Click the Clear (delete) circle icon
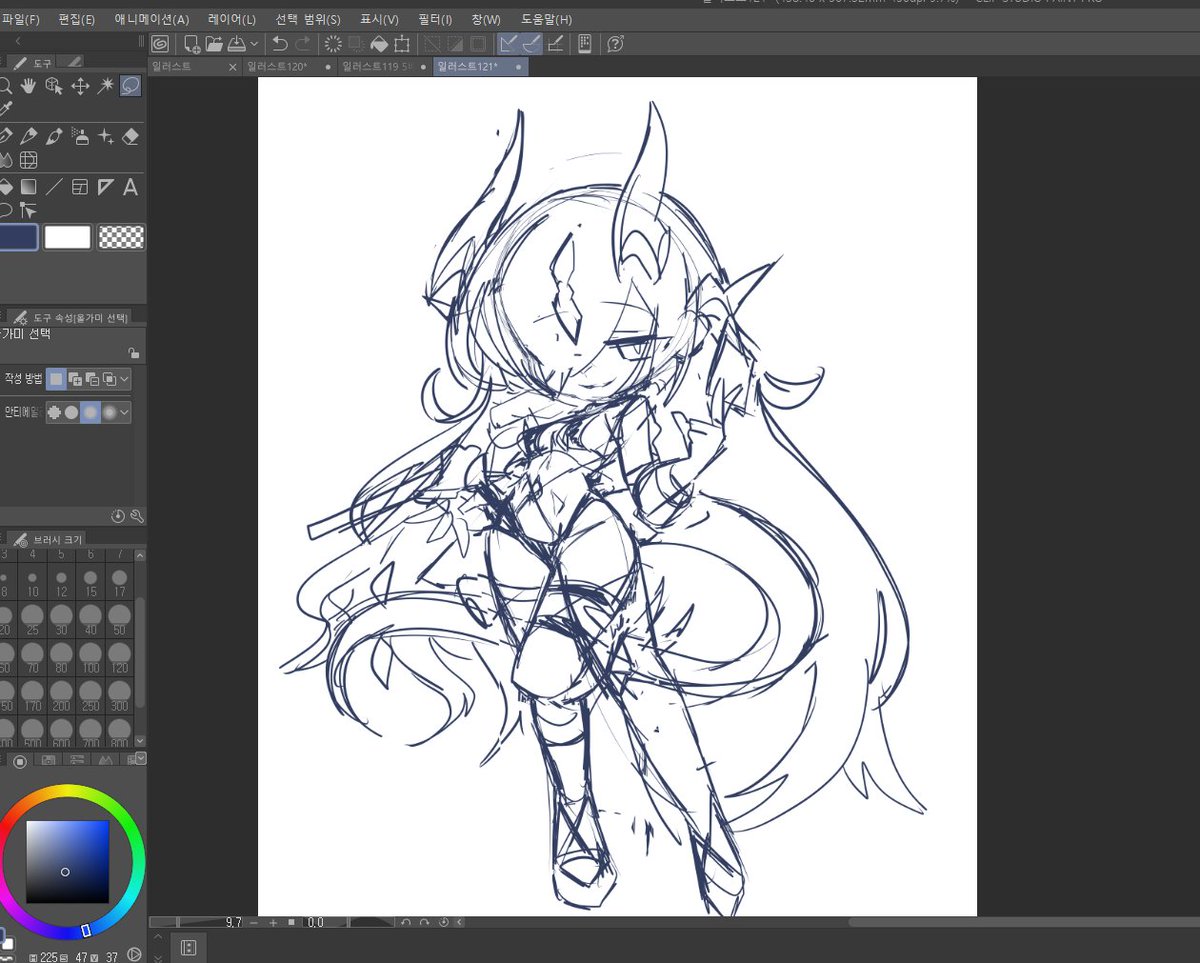Image resolution: width=1200 pixels, height=963 pixels. tap(333, 44)
